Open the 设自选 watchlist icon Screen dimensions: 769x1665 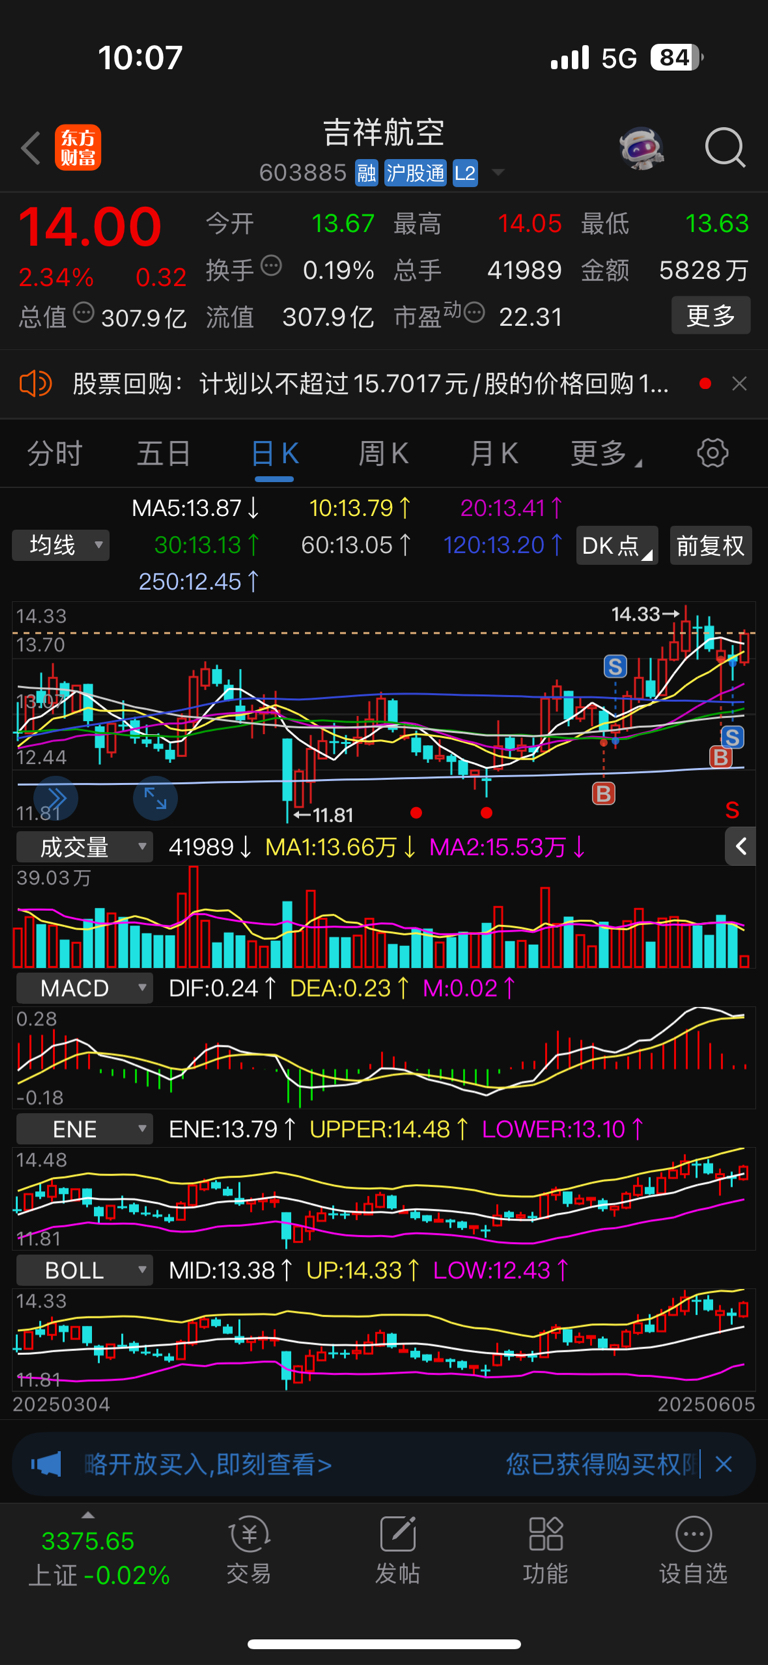point(693,1550)
